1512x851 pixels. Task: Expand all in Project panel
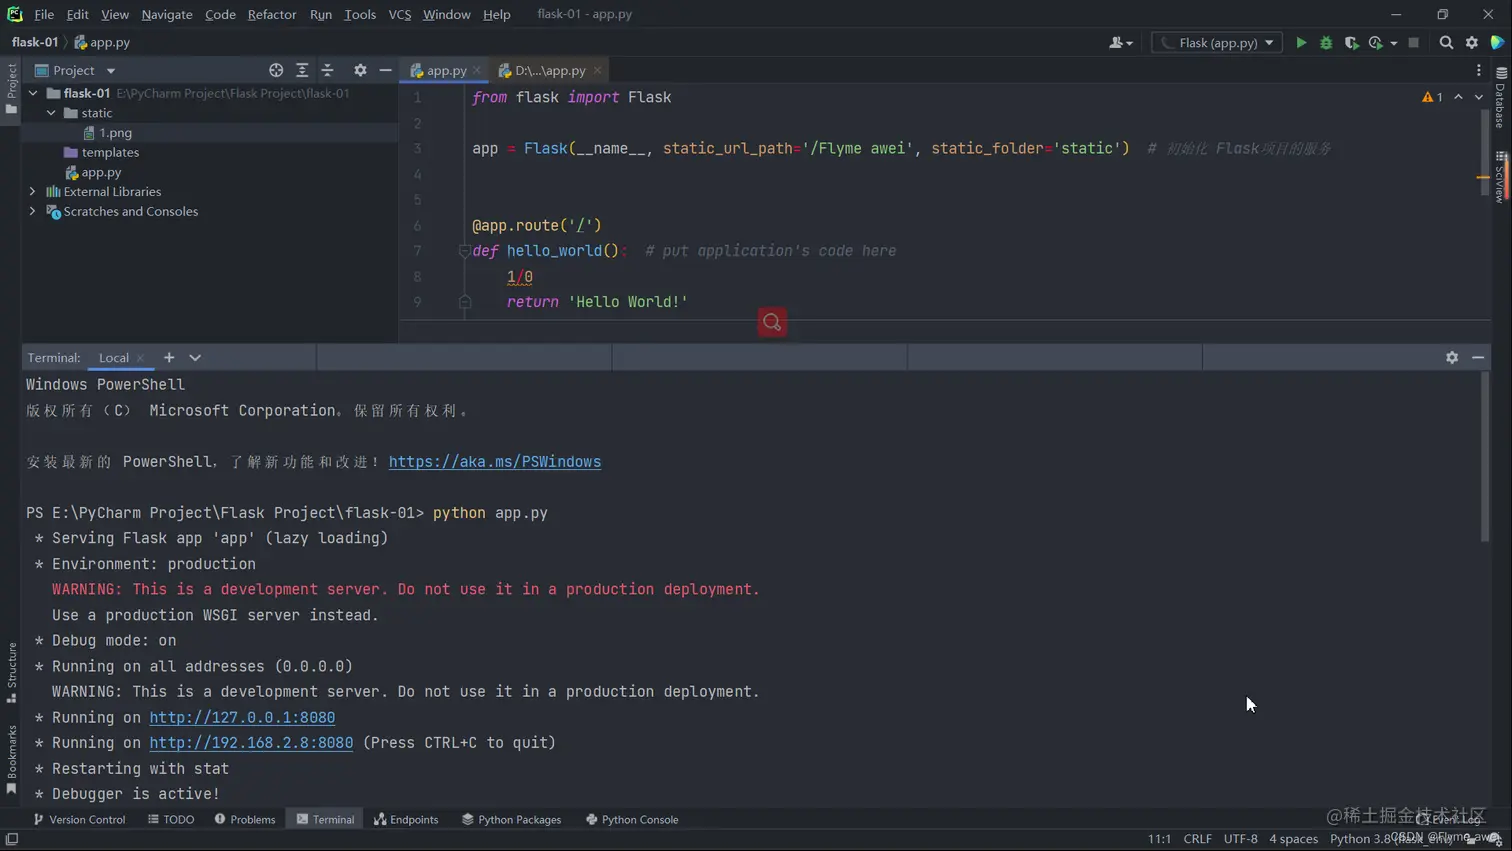coord(302,70)
